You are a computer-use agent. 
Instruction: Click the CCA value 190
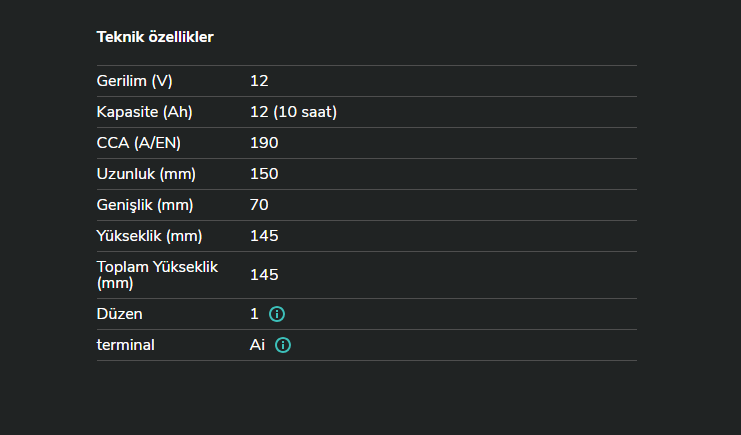tap(264, 143)
